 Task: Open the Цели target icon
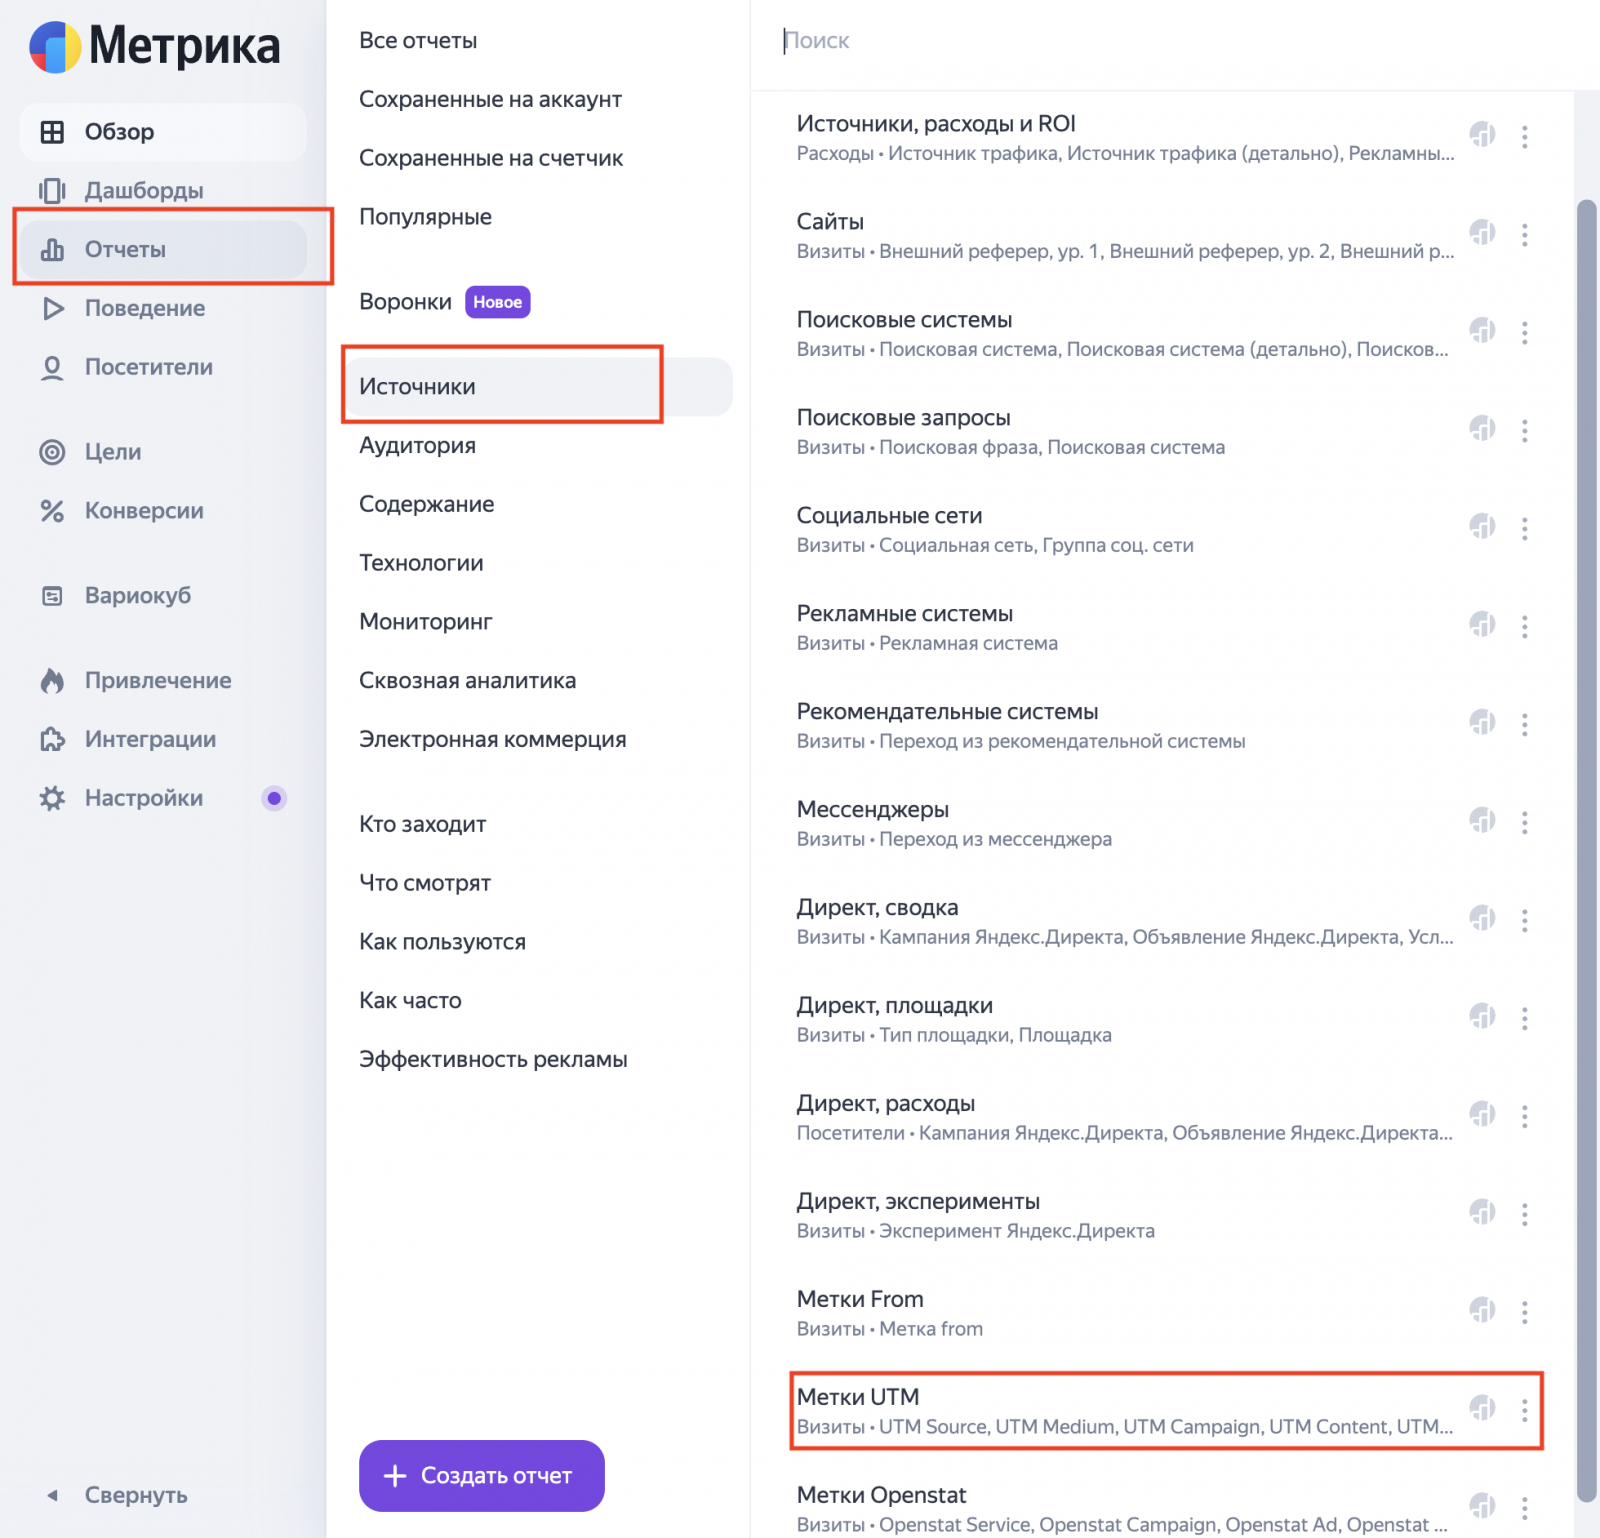[52, 452]
